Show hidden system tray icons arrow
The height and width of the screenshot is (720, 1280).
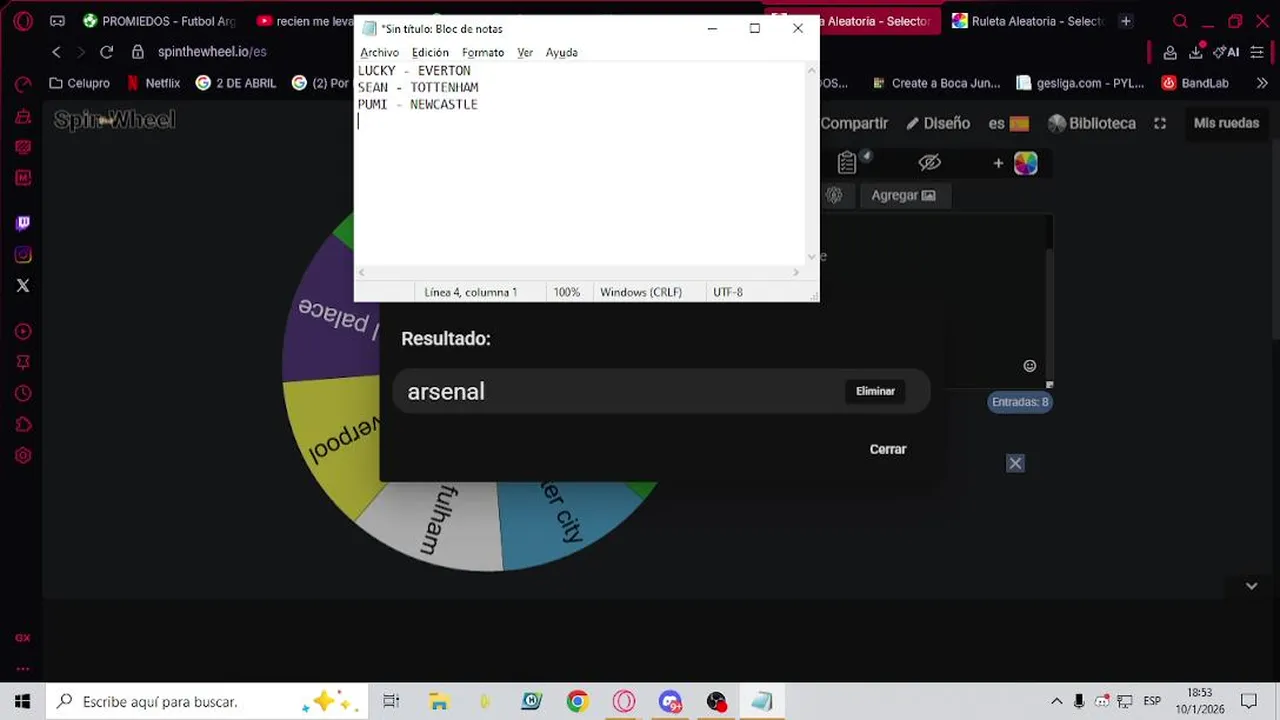[1056, 702]
